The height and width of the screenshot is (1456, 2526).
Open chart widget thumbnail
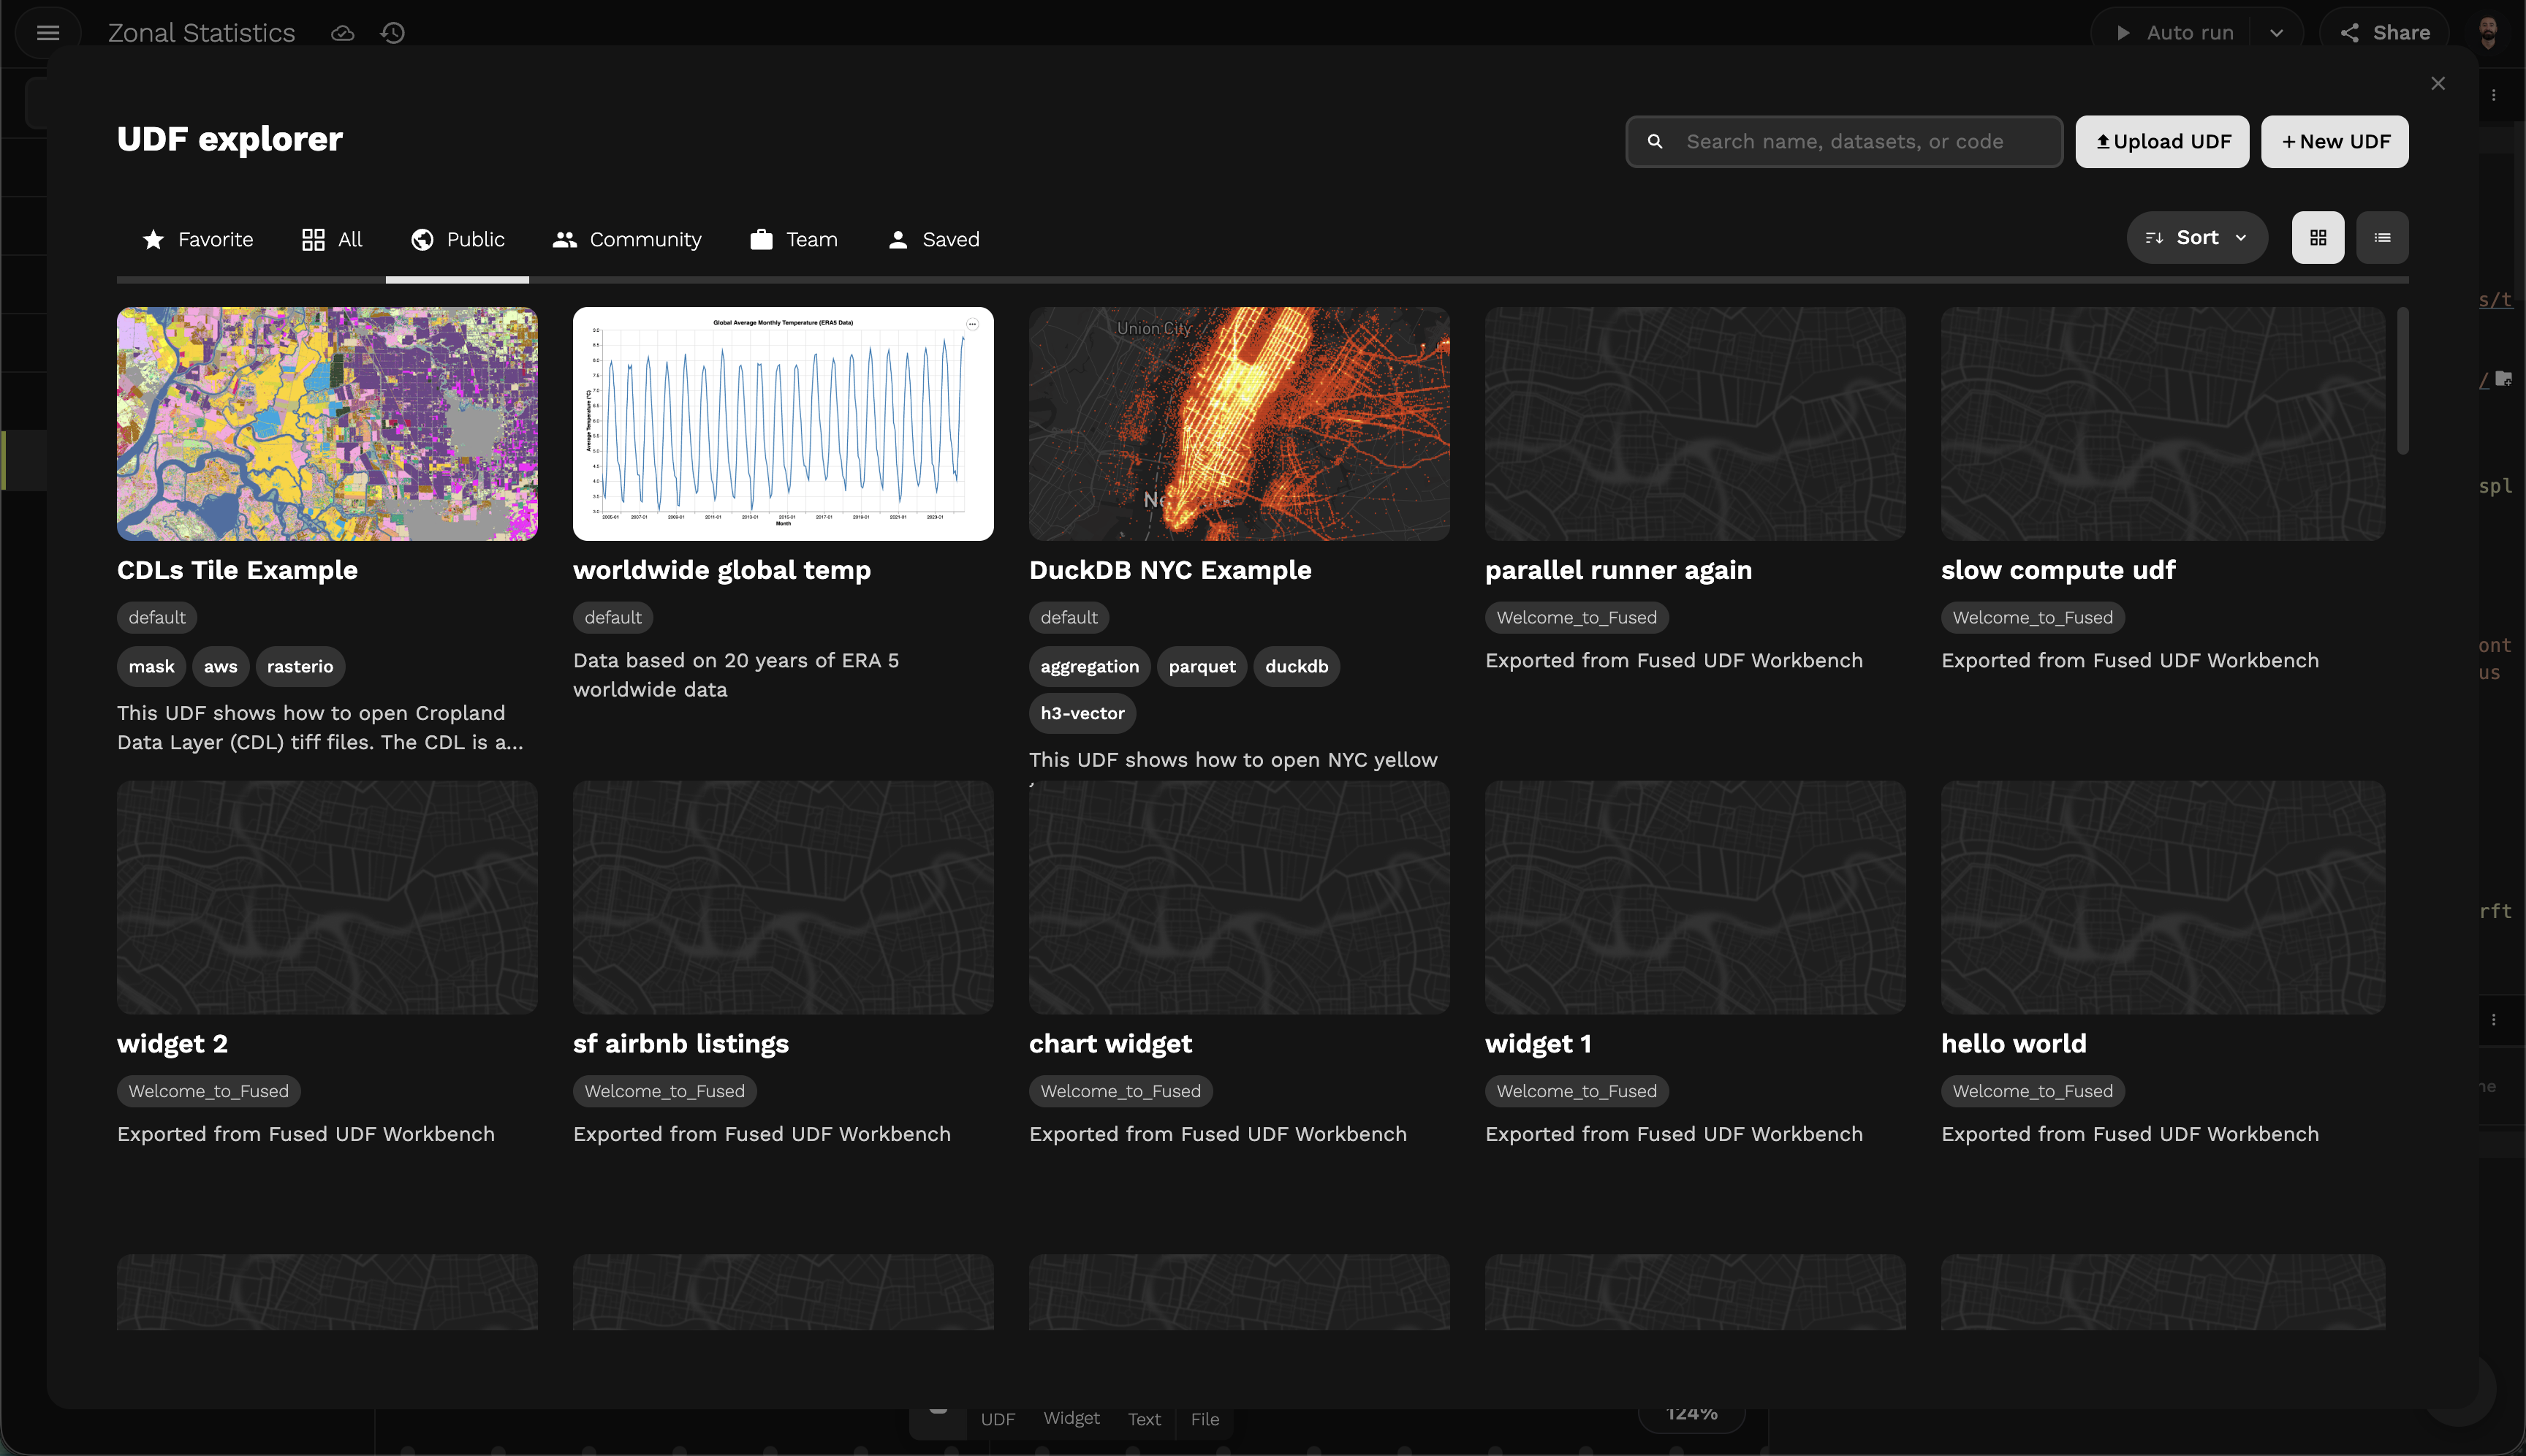click(1239, 897)
